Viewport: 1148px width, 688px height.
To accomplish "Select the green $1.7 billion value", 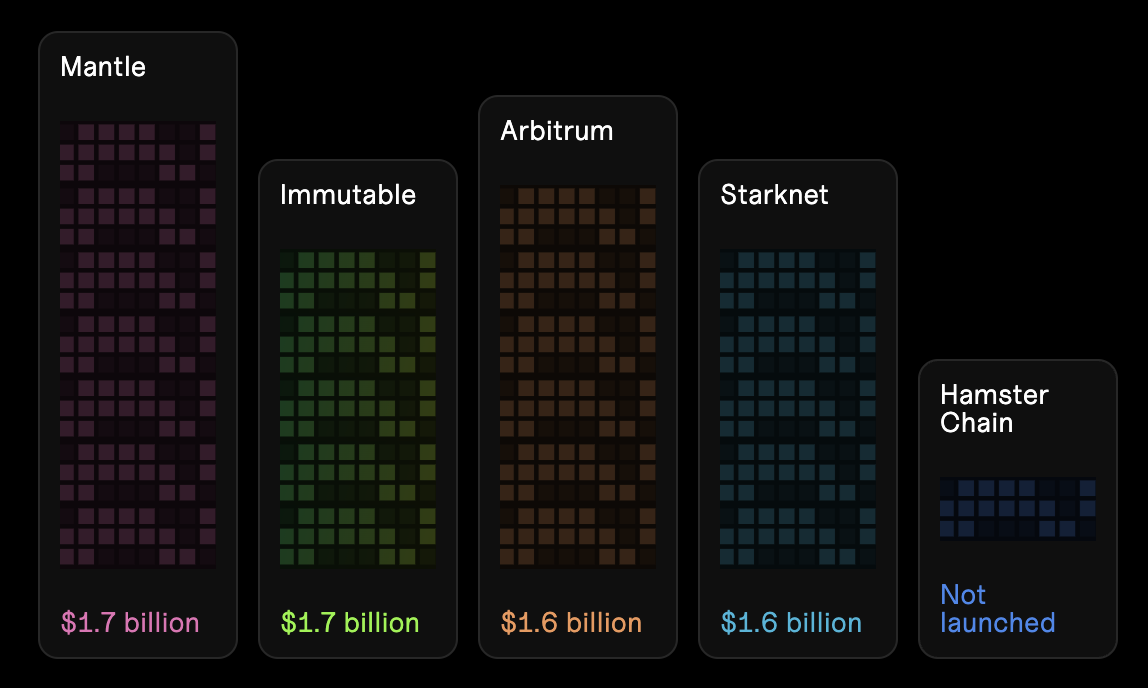I will (x=350, y=623).
